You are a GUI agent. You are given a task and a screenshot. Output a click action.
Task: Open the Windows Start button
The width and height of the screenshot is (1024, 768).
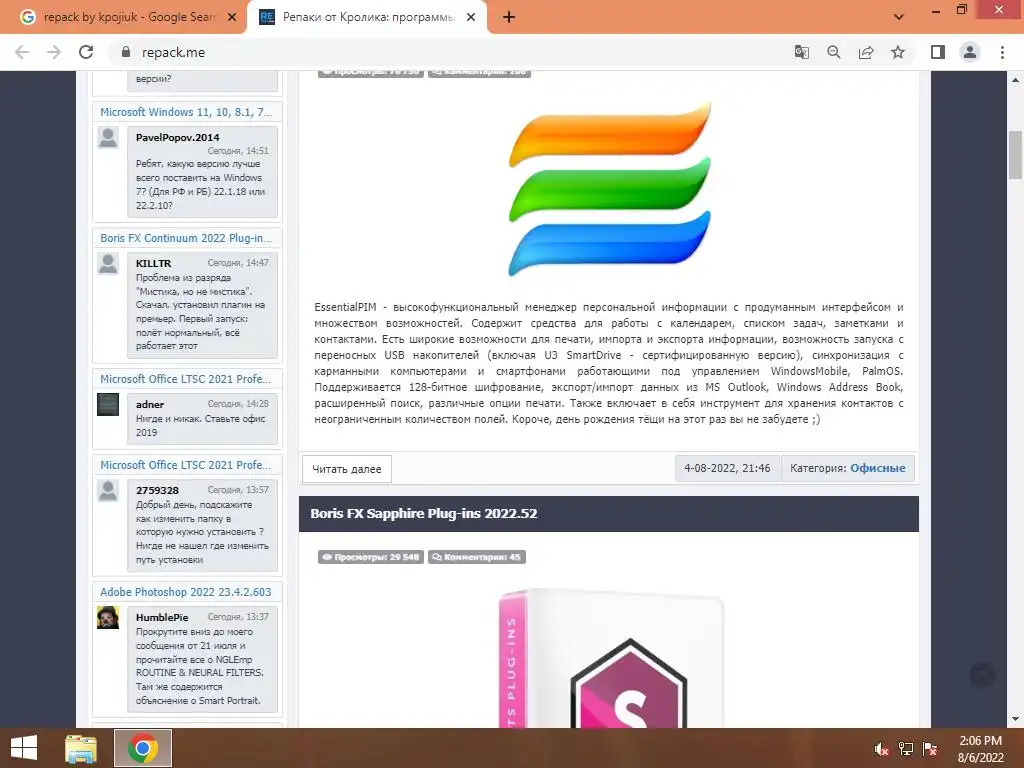coord(24,748)
